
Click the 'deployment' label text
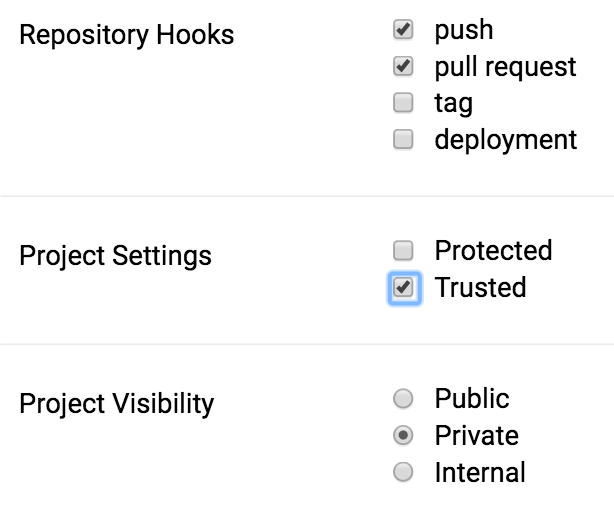pyautogui.click(x=506, y=140)
